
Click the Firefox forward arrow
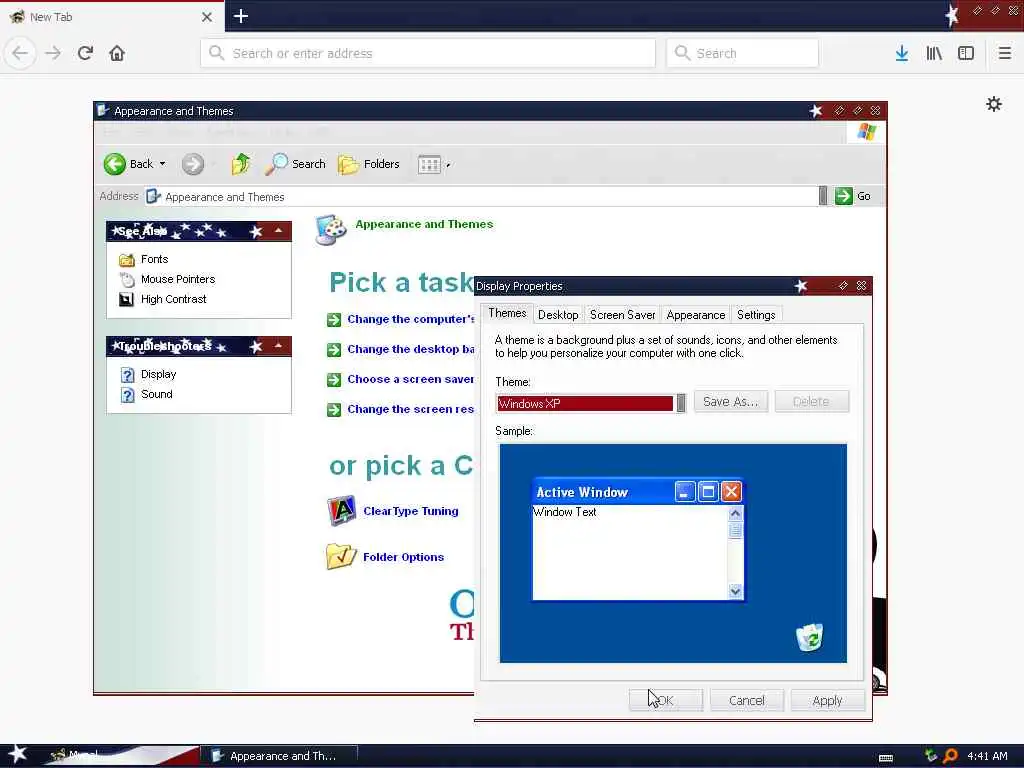coord(53,53)
